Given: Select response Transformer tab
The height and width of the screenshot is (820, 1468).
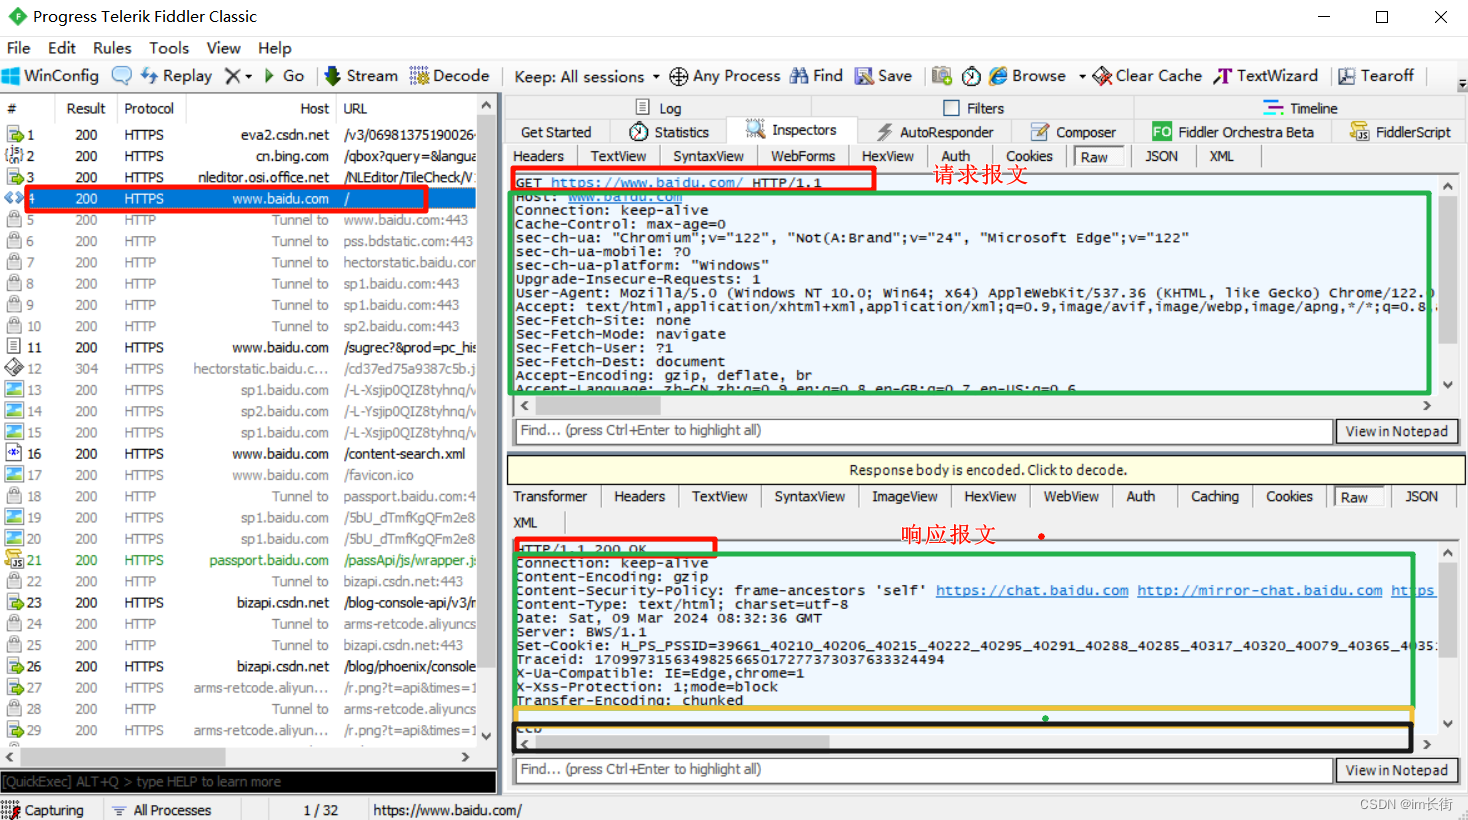Looking at the screenshot, I should (550, 496).
